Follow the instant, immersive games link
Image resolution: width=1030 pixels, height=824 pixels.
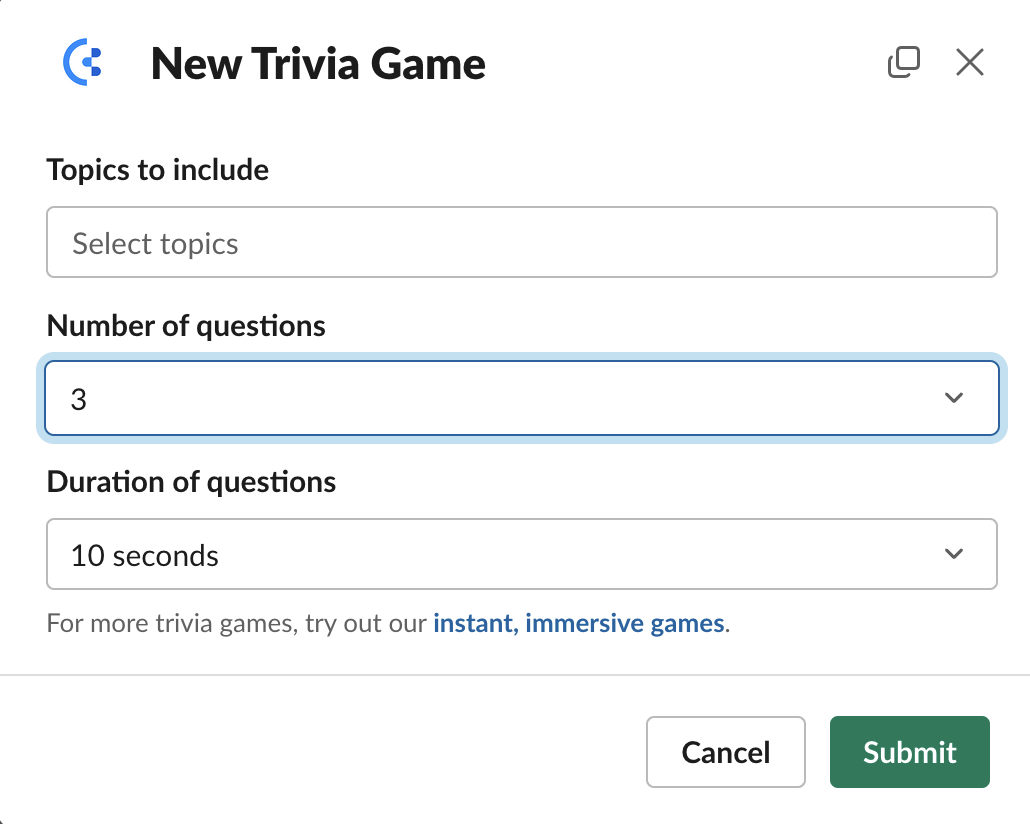(x=579, y=623)
